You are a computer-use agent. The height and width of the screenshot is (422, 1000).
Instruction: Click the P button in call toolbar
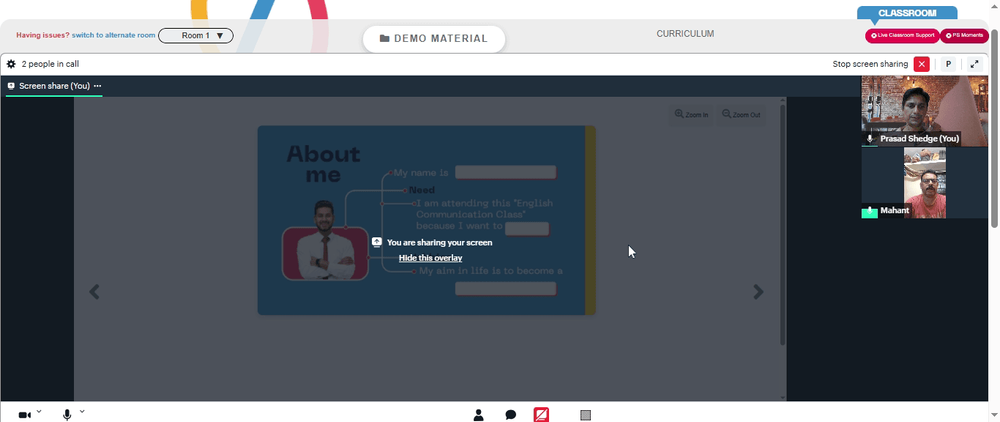pos(948,64)
